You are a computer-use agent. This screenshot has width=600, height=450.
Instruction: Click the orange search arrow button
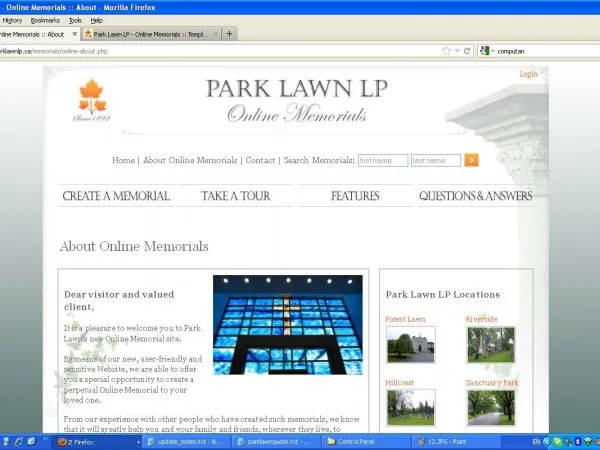click(x=472, y=160)
